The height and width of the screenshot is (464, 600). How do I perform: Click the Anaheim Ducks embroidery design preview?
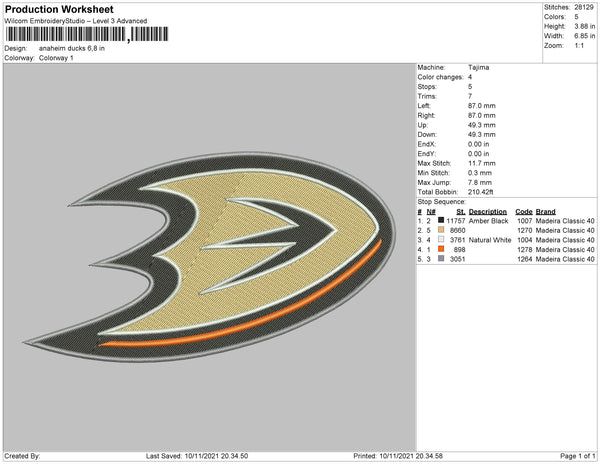(x=210, y=257)
